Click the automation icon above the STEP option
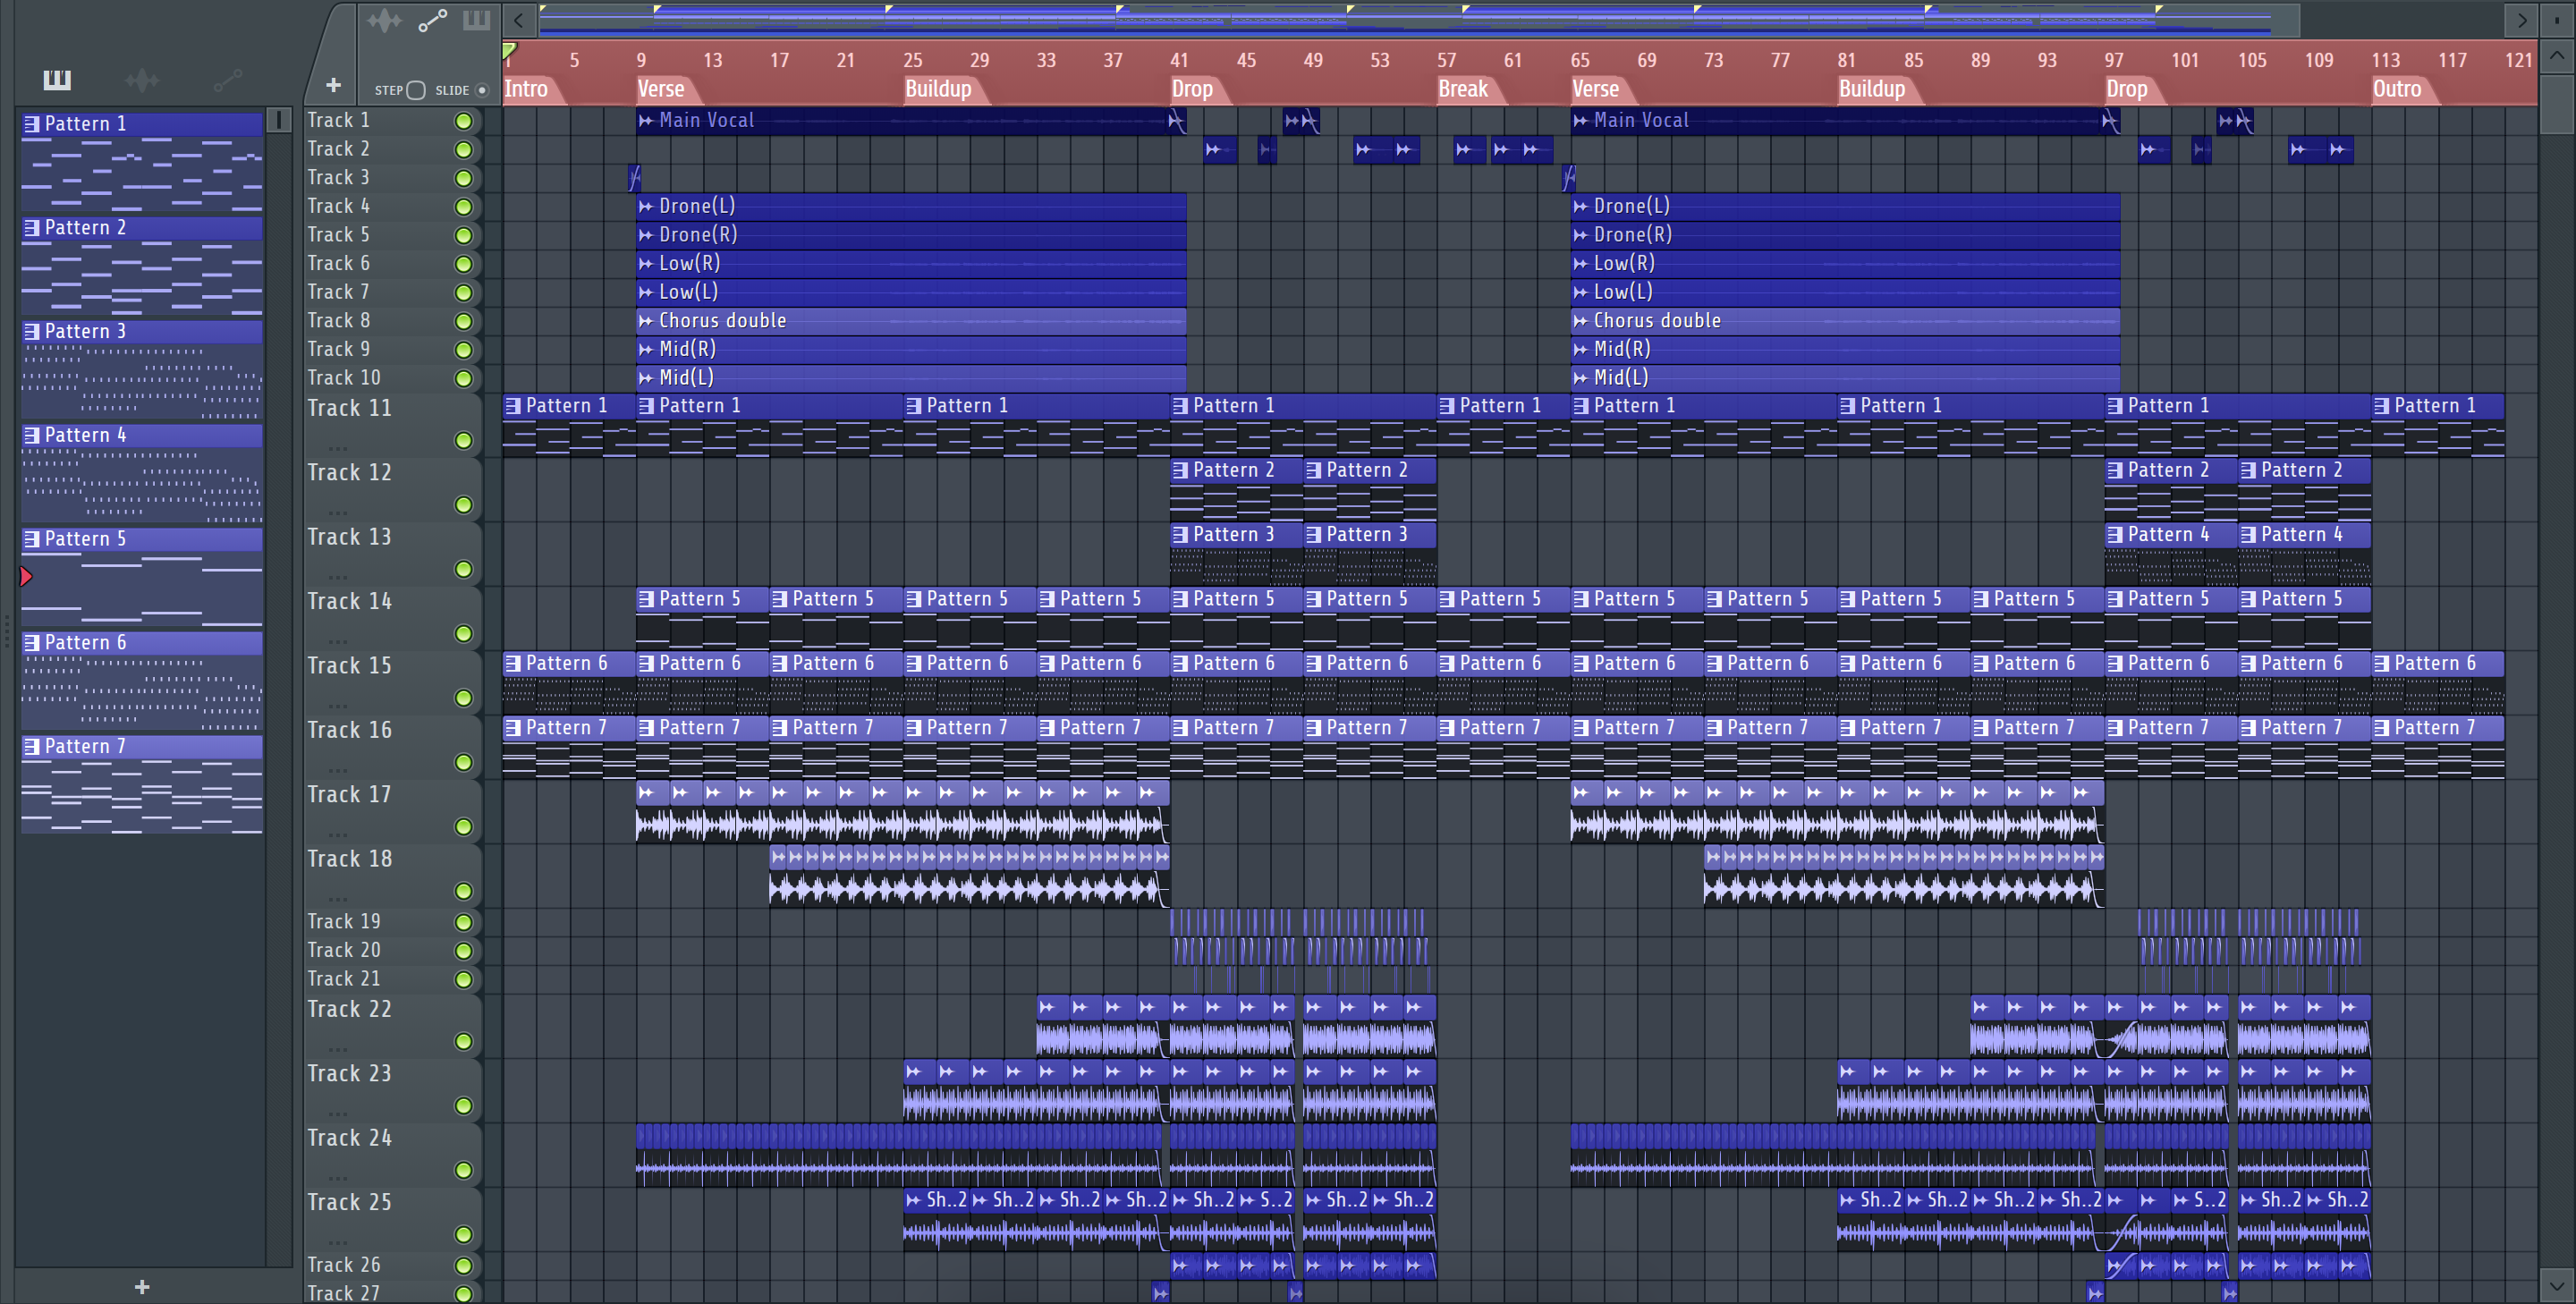The height and width of the screenshot is (1304, 2576). [x=432, y=20]
